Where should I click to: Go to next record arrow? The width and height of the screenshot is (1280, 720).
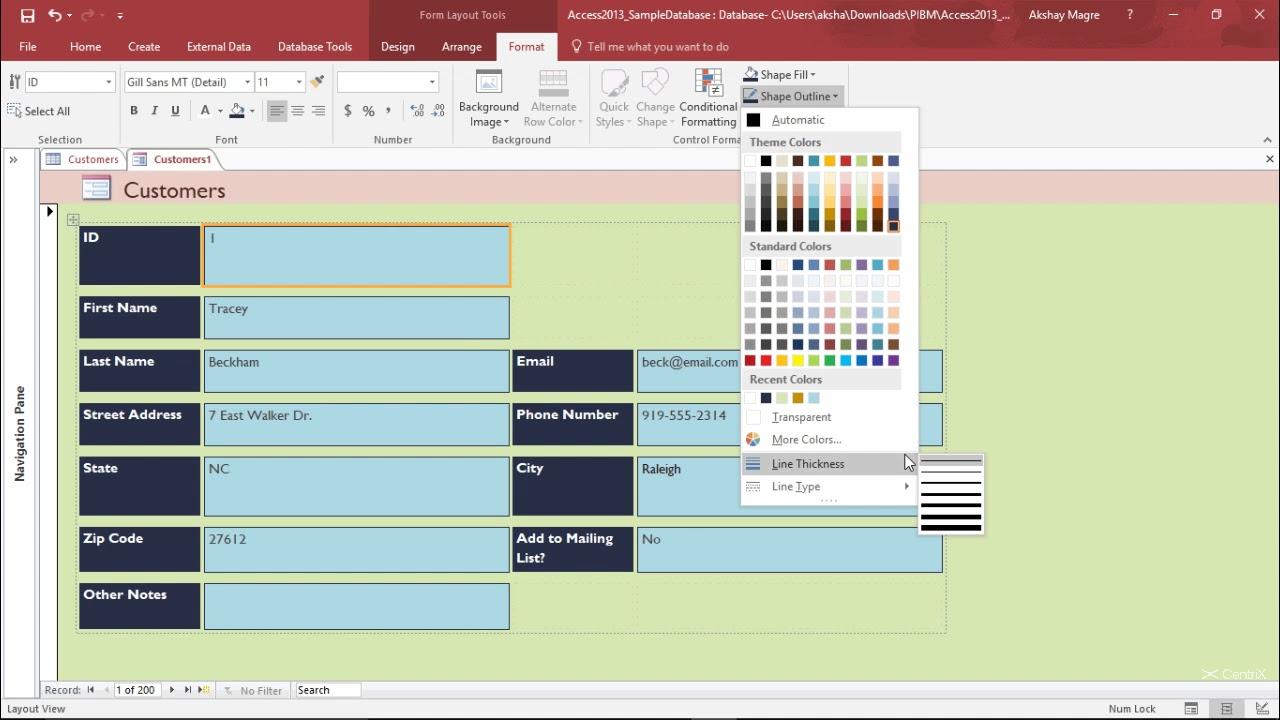click(x=172, y=690)
